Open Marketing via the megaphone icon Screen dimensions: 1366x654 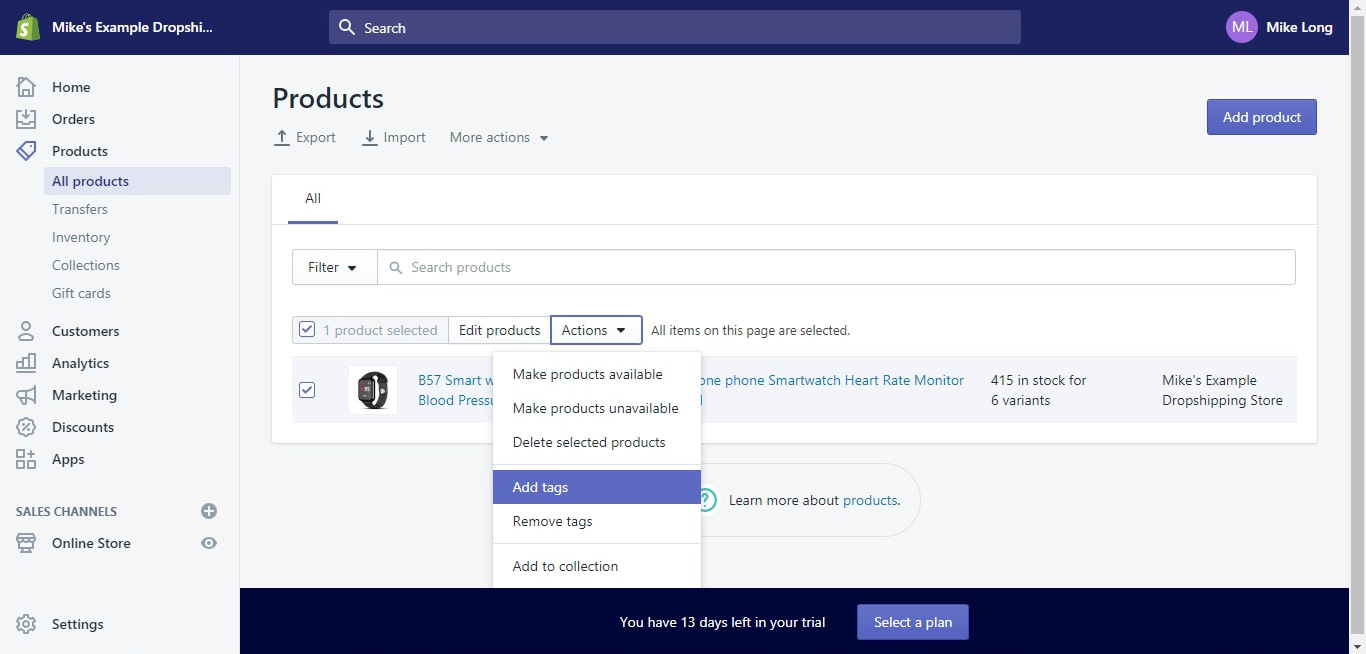coord(26,395)
